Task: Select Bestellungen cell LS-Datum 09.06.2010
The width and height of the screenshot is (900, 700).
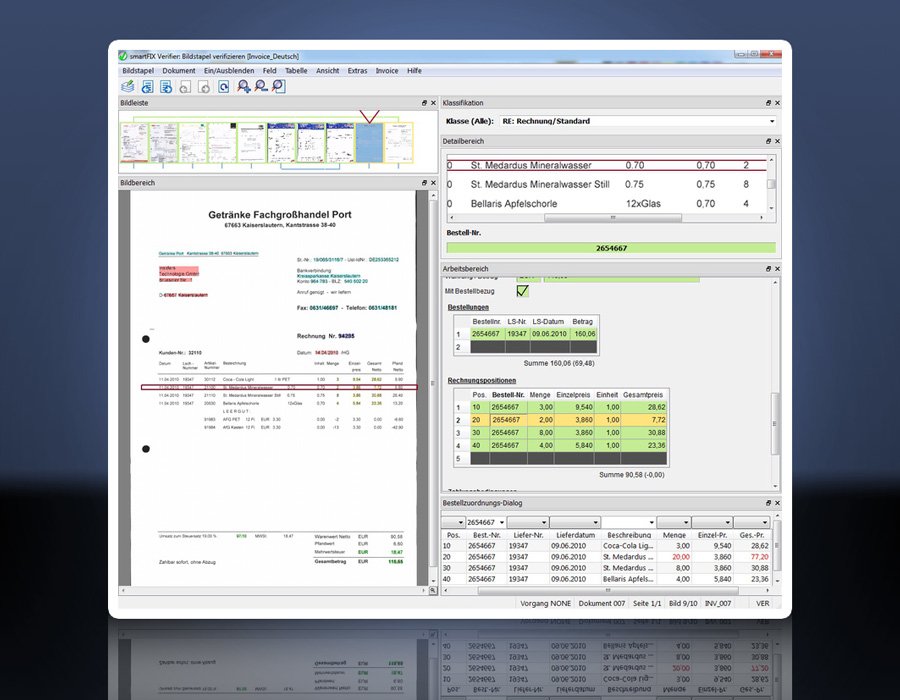Action: 549,333
